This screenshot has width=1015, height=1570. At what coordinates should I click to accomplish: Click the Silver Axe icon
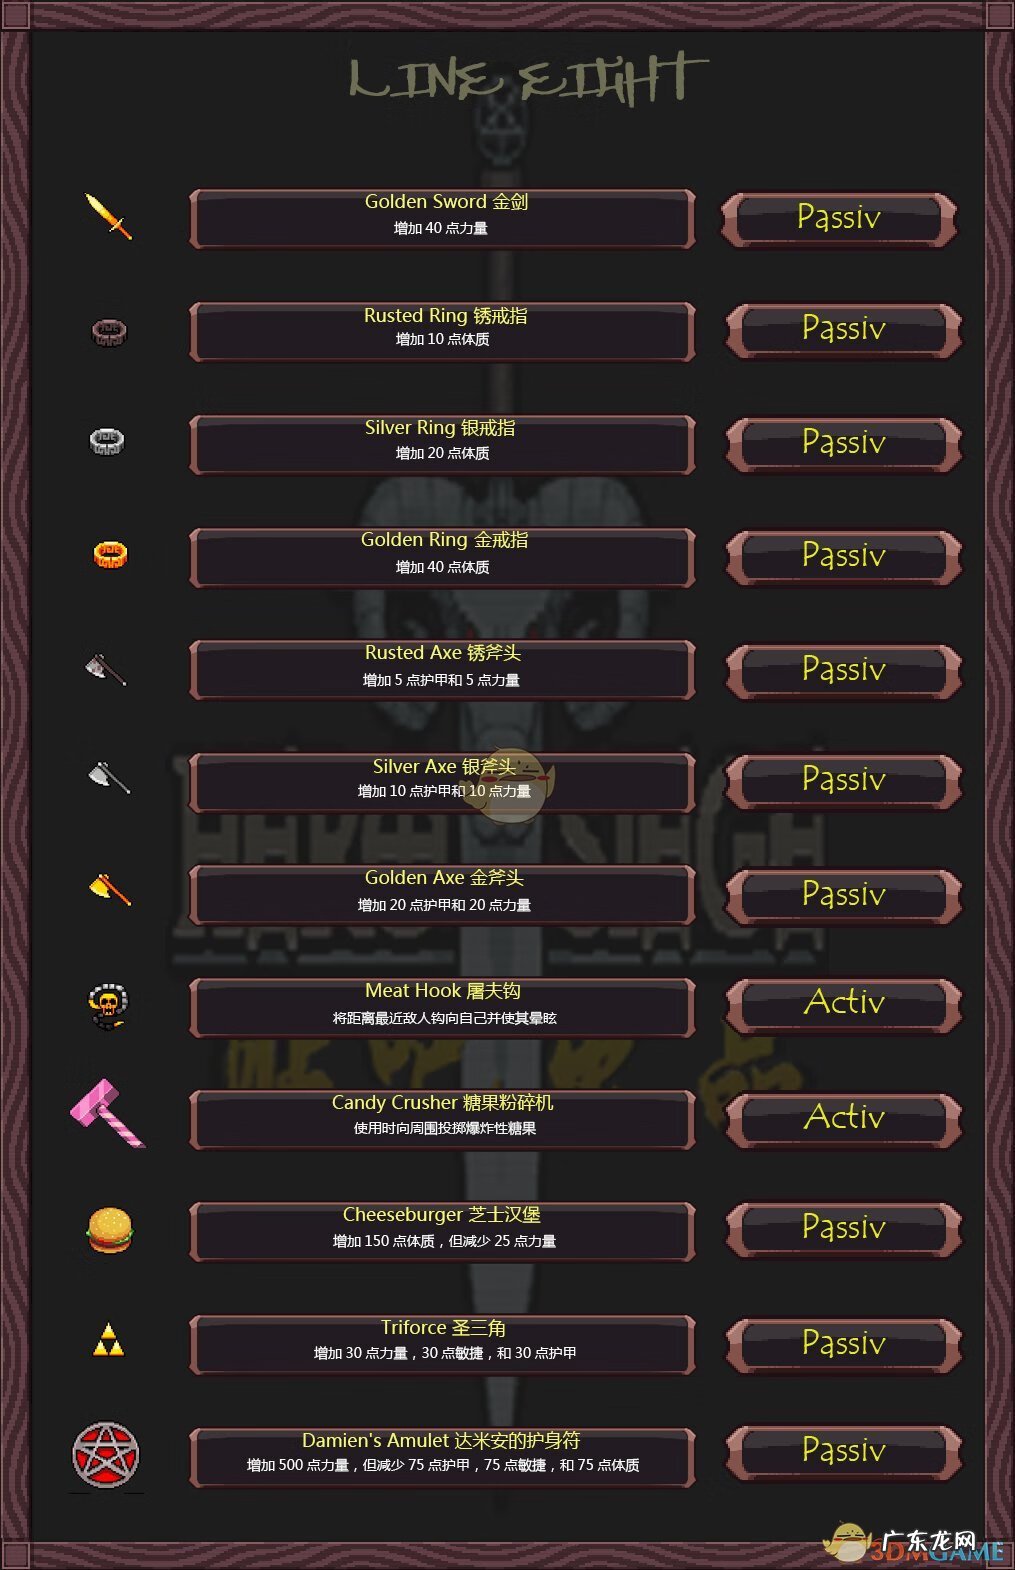click(108, 776)
